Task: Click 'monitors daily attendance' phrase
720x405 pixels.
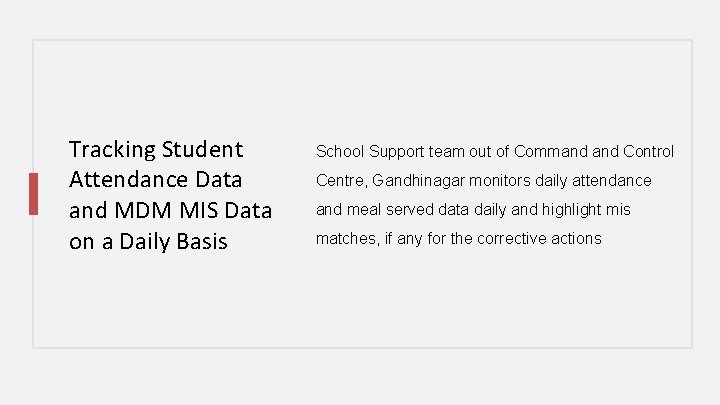Action: click(560, 180)
